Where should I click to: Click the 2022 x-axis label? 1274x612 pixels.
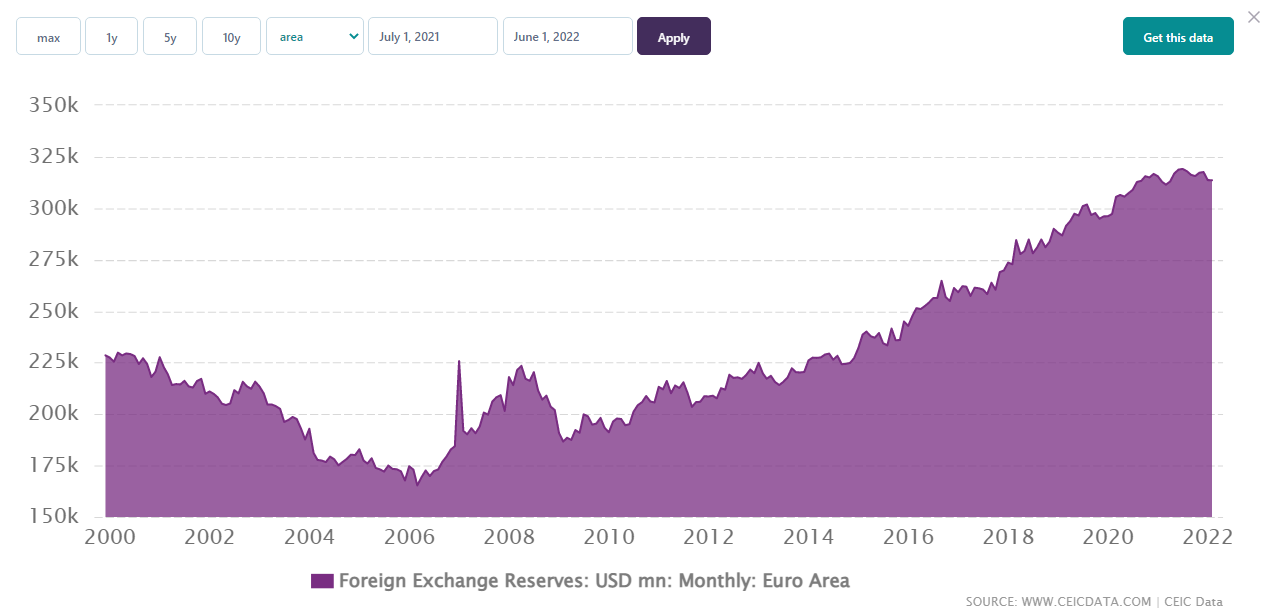(x=1208, y=538)
